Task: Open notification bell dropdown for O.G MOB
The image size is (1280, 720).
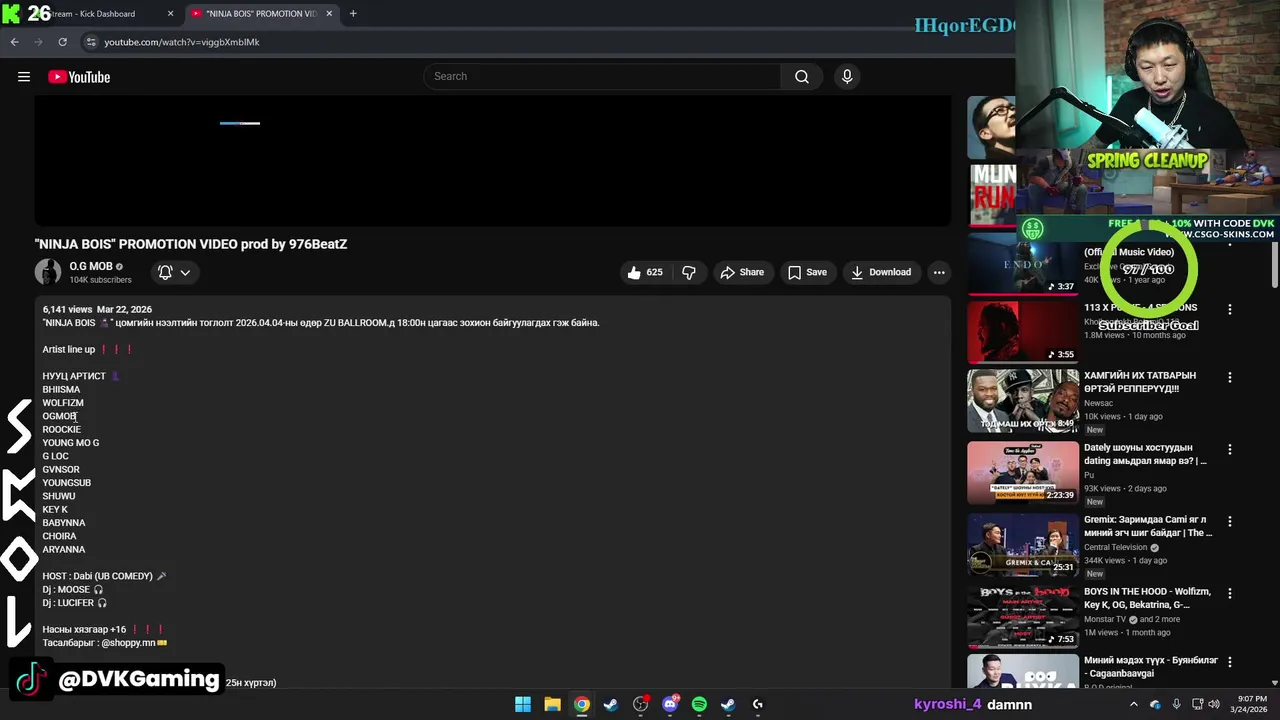Action: (x=174, y=272)
